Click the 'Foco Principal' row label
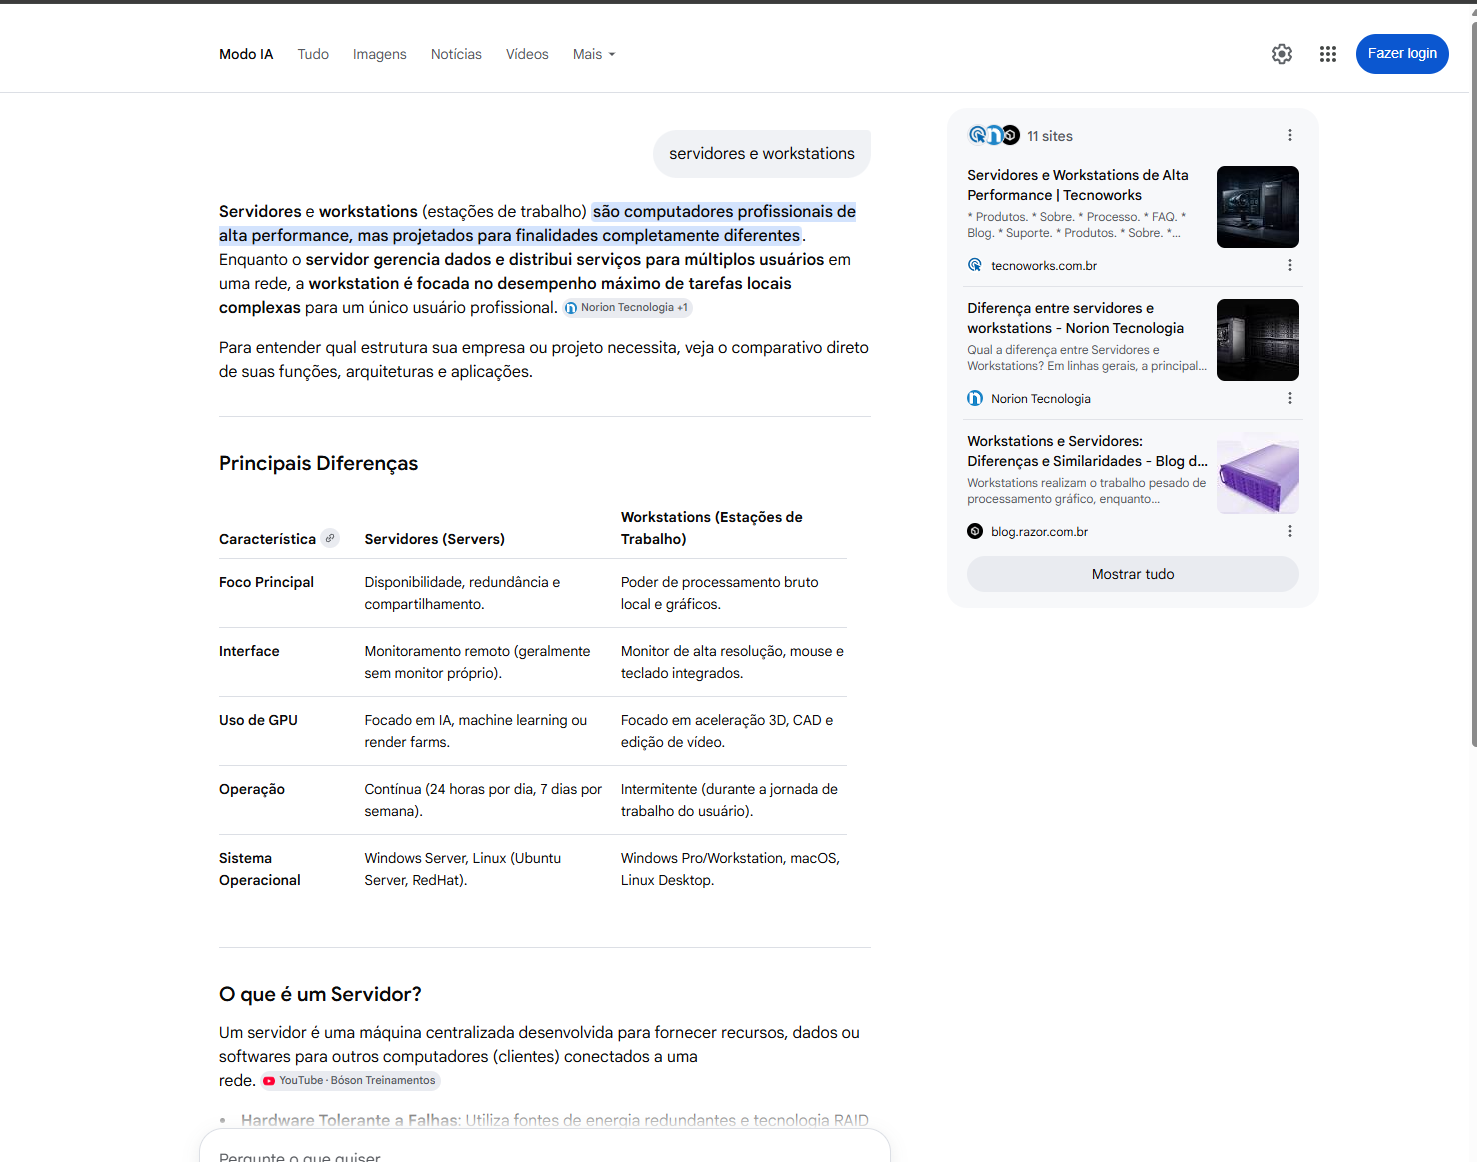The width and height of the screenshot is (1477, 1162). [x=266, y=582]
